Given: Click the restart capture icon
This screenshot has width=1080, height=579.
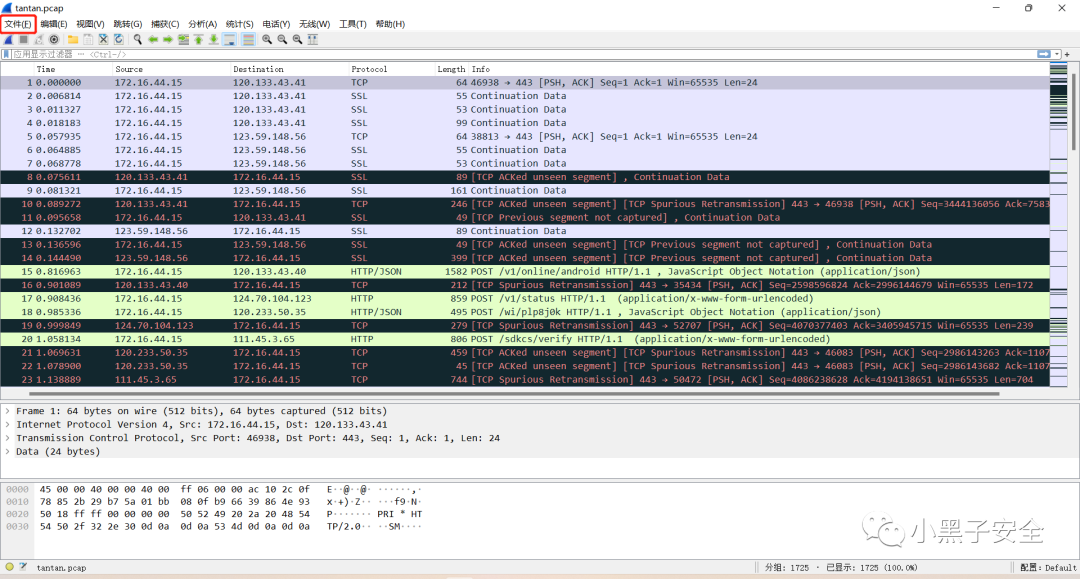Looking at the screenshot, I should pyautogui.click(x=39, y=40).
